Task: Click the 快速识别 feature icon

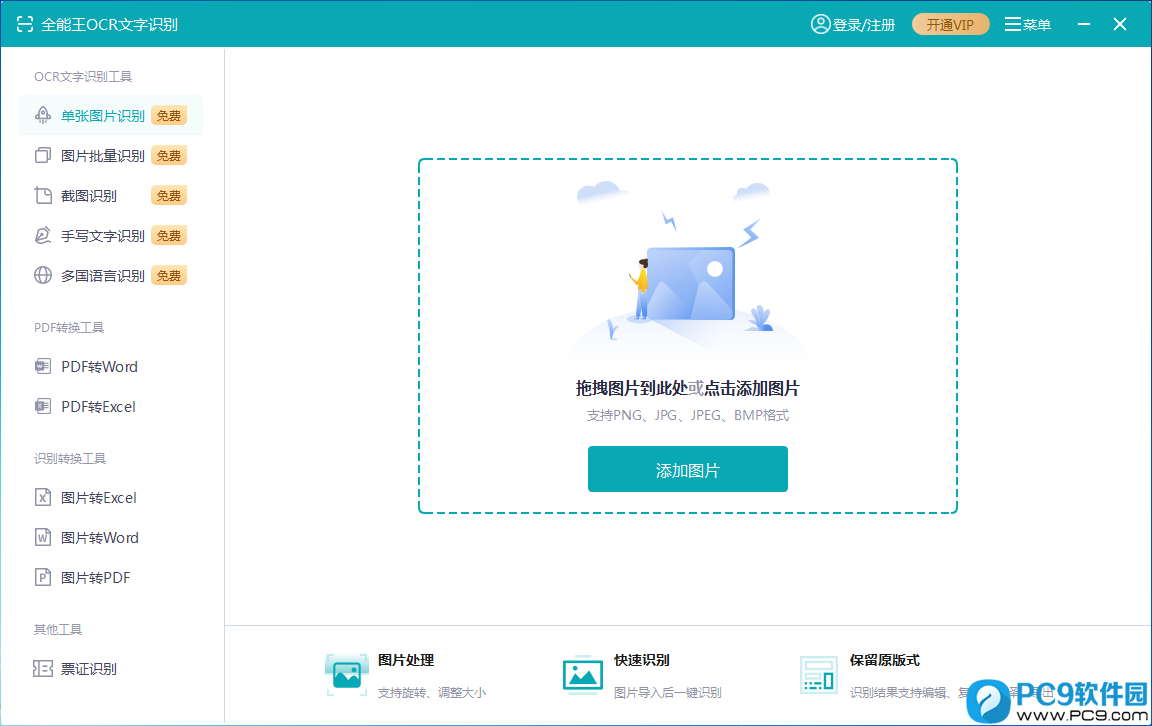Action: [583, 675]
